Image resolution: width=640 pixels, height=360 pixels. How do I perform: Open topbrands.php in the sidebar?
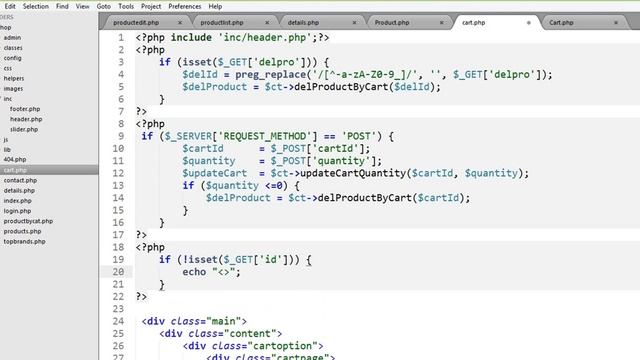[24, 242]
